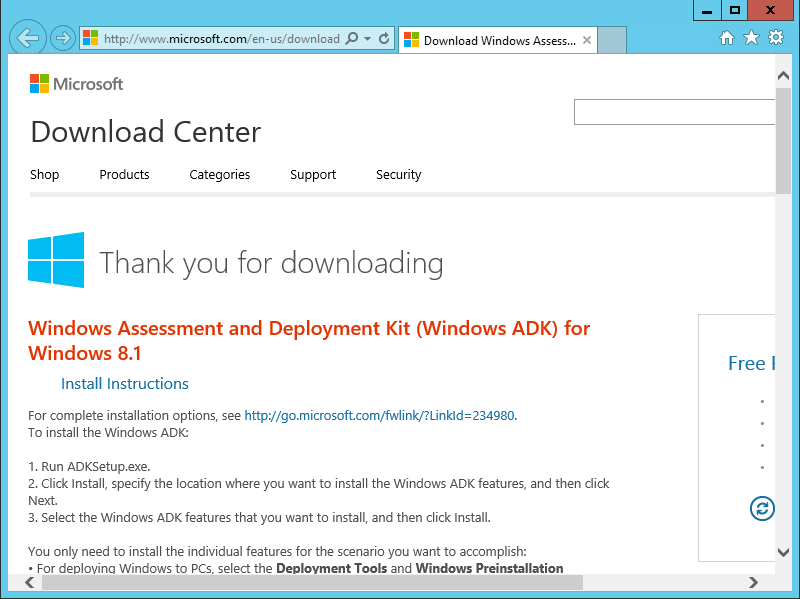Click the browser Forward arrow button
The height and width of the screenshot is (599, 800).
62,39
